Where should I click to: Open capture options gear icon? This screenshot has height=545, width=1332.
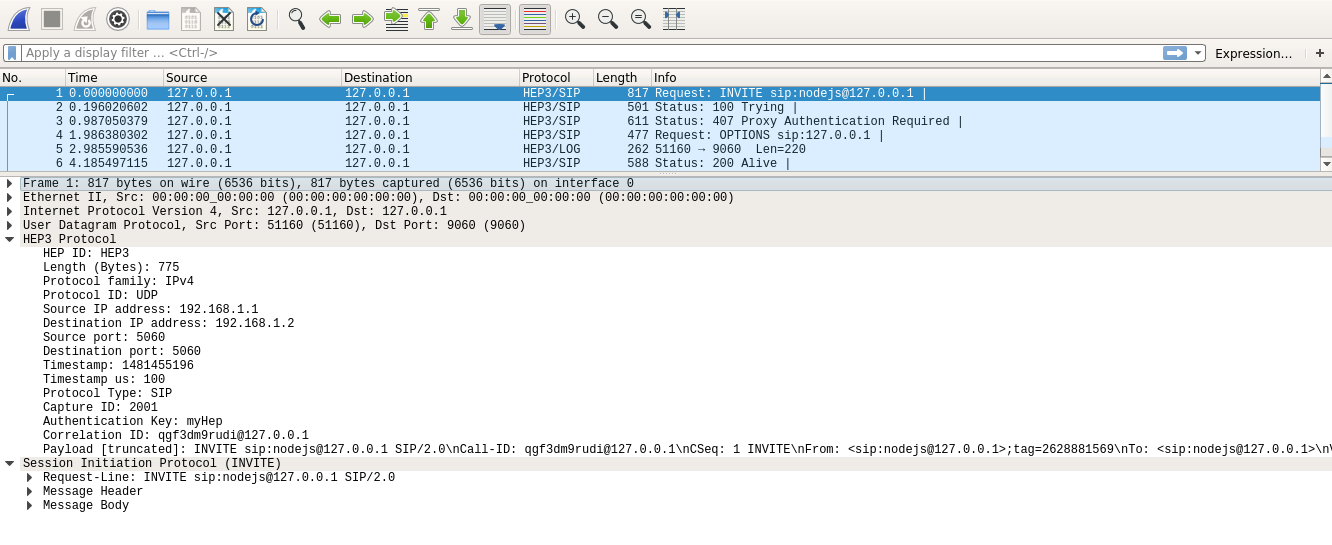(x=118, y=18)
